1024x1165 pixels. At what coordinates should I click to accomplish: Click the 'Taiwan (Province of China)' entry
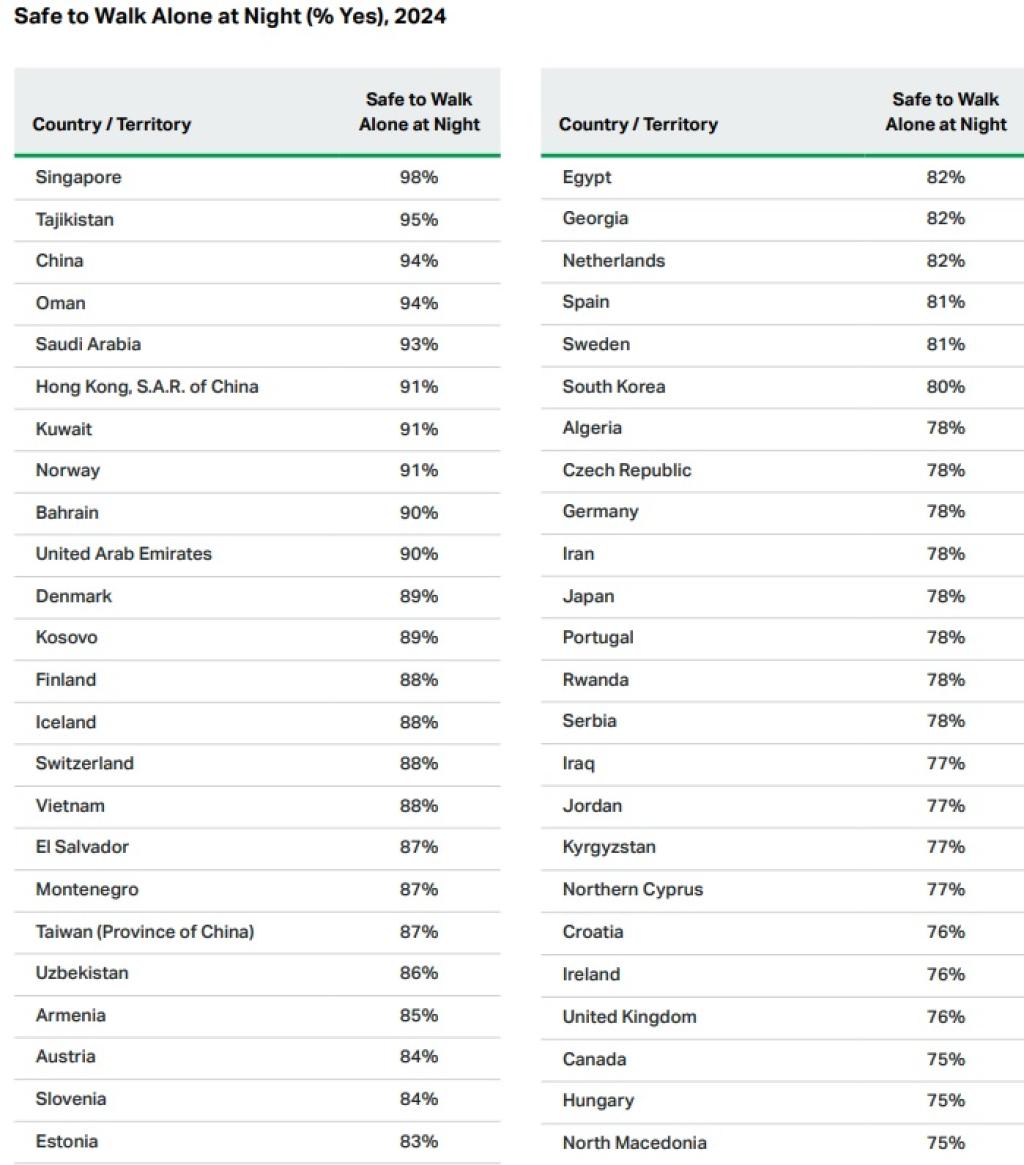click(x=145, y=931)
